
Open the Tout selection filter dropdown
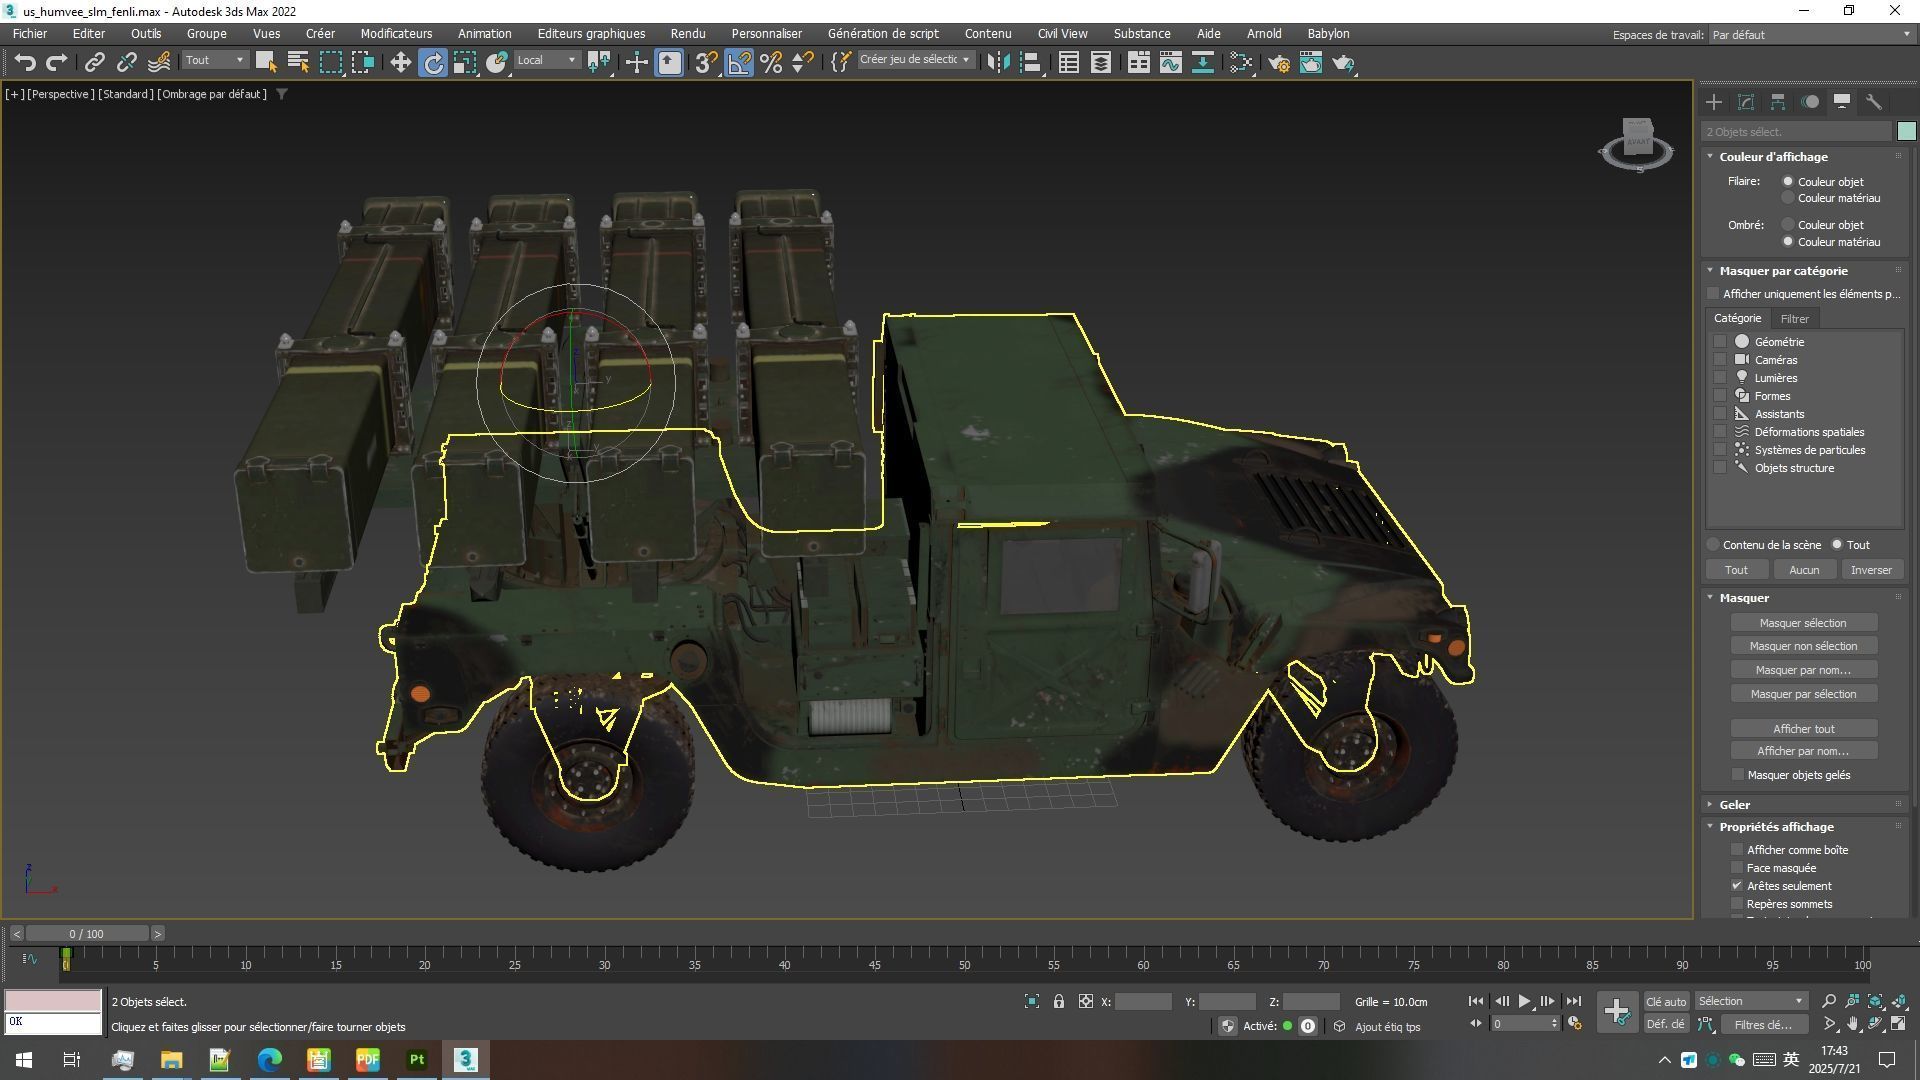pos(214,60)
